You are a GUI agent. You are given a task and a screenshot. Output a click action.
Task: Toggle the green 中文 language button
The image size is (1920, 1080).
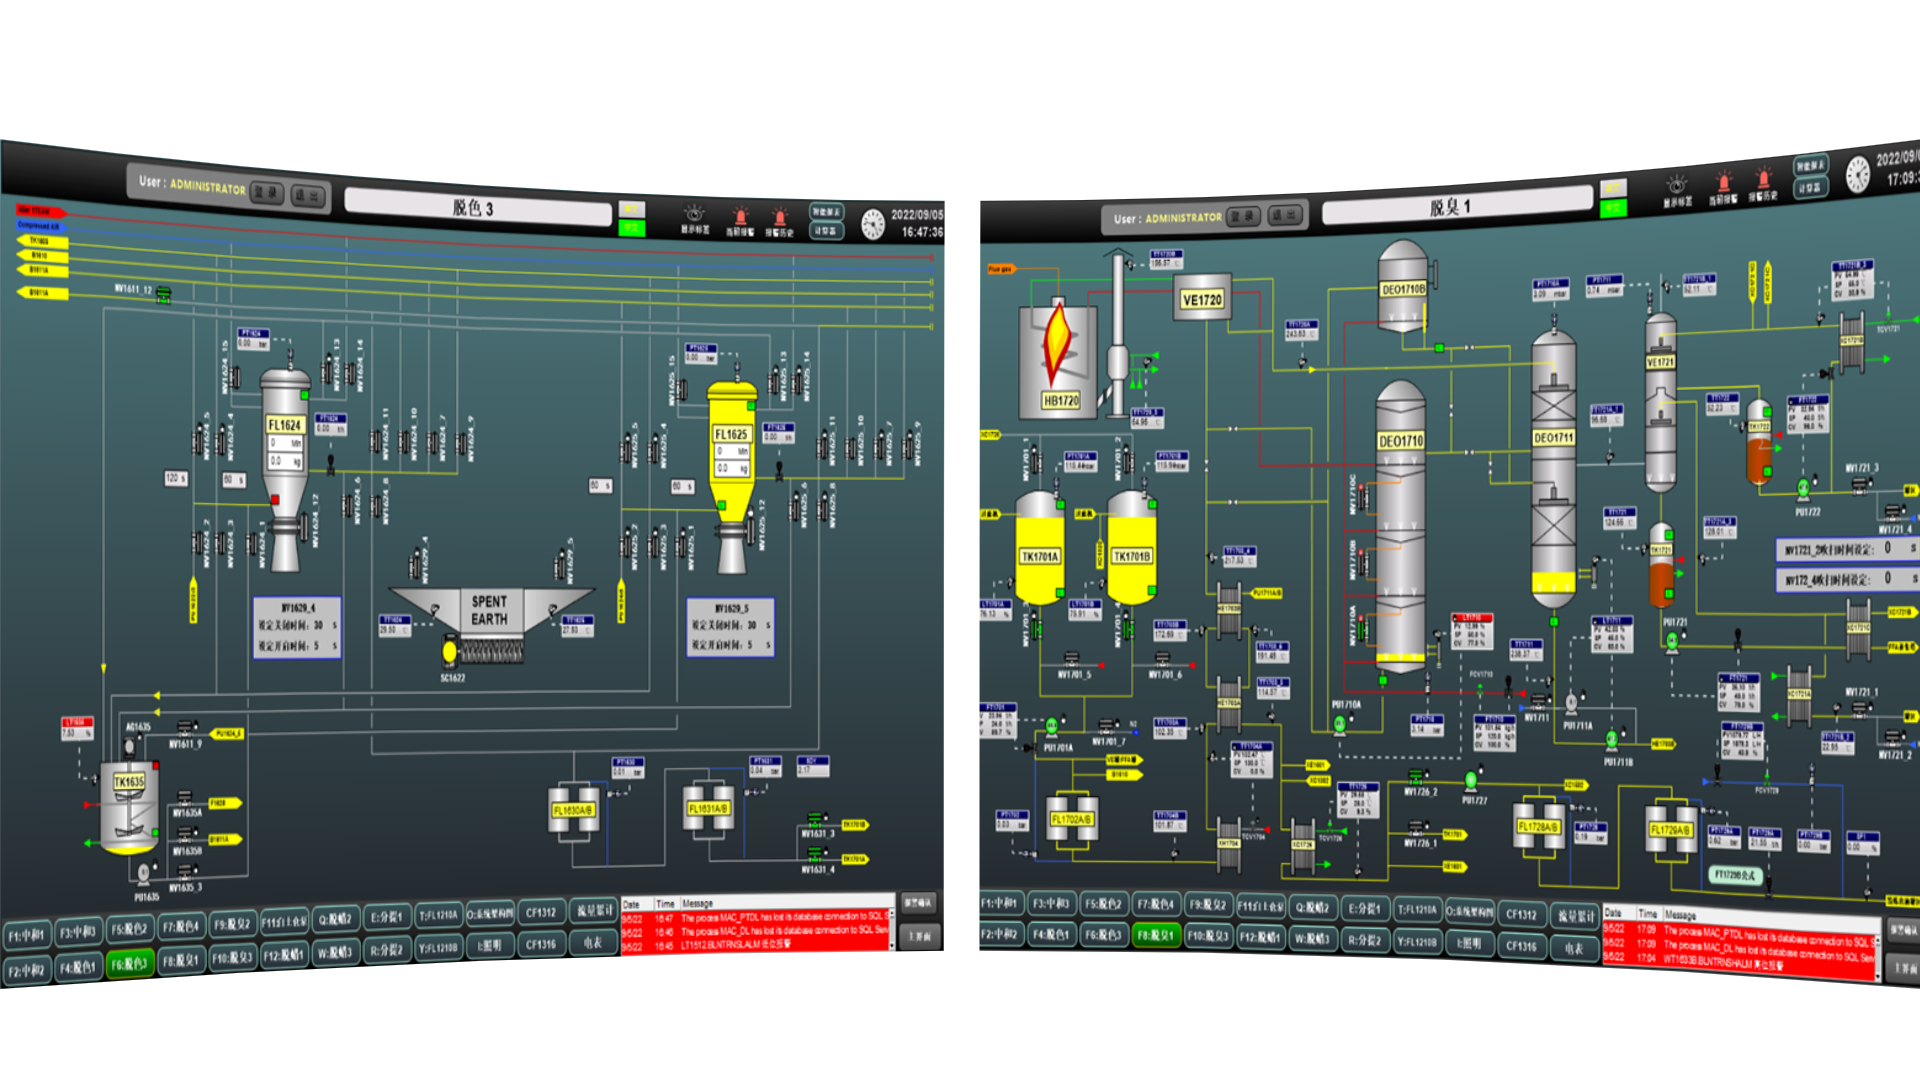click(x=631, y=228)
